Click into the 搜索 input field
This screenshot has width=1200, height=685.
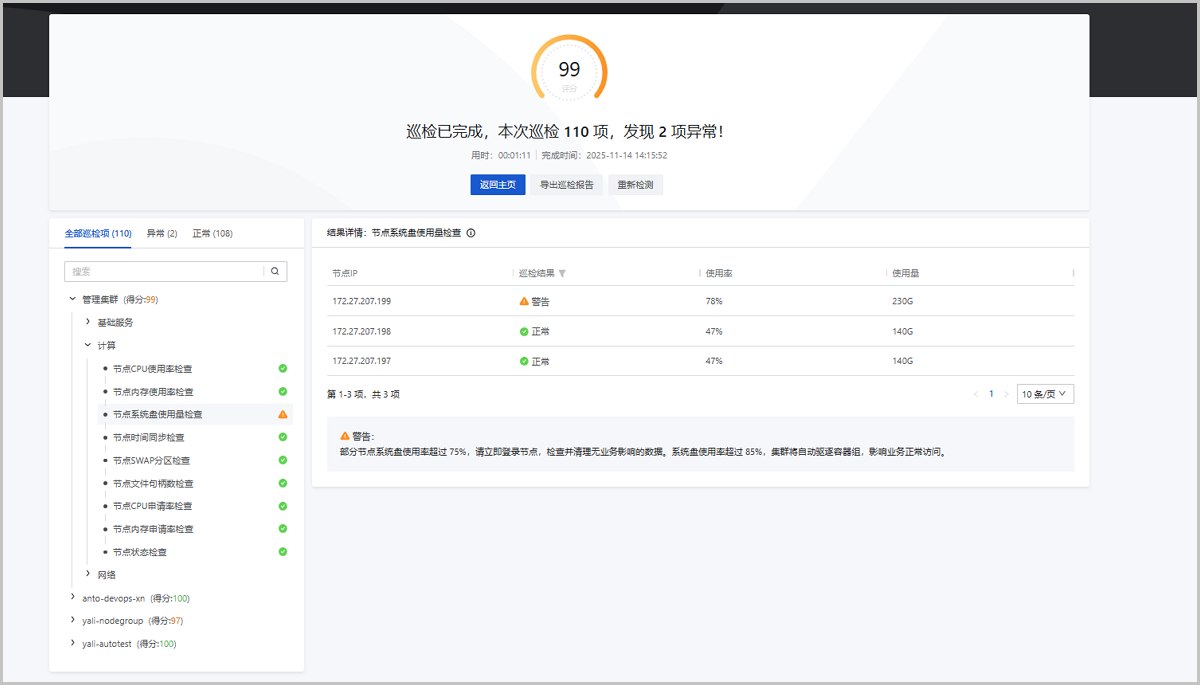[x=165, y=271]
